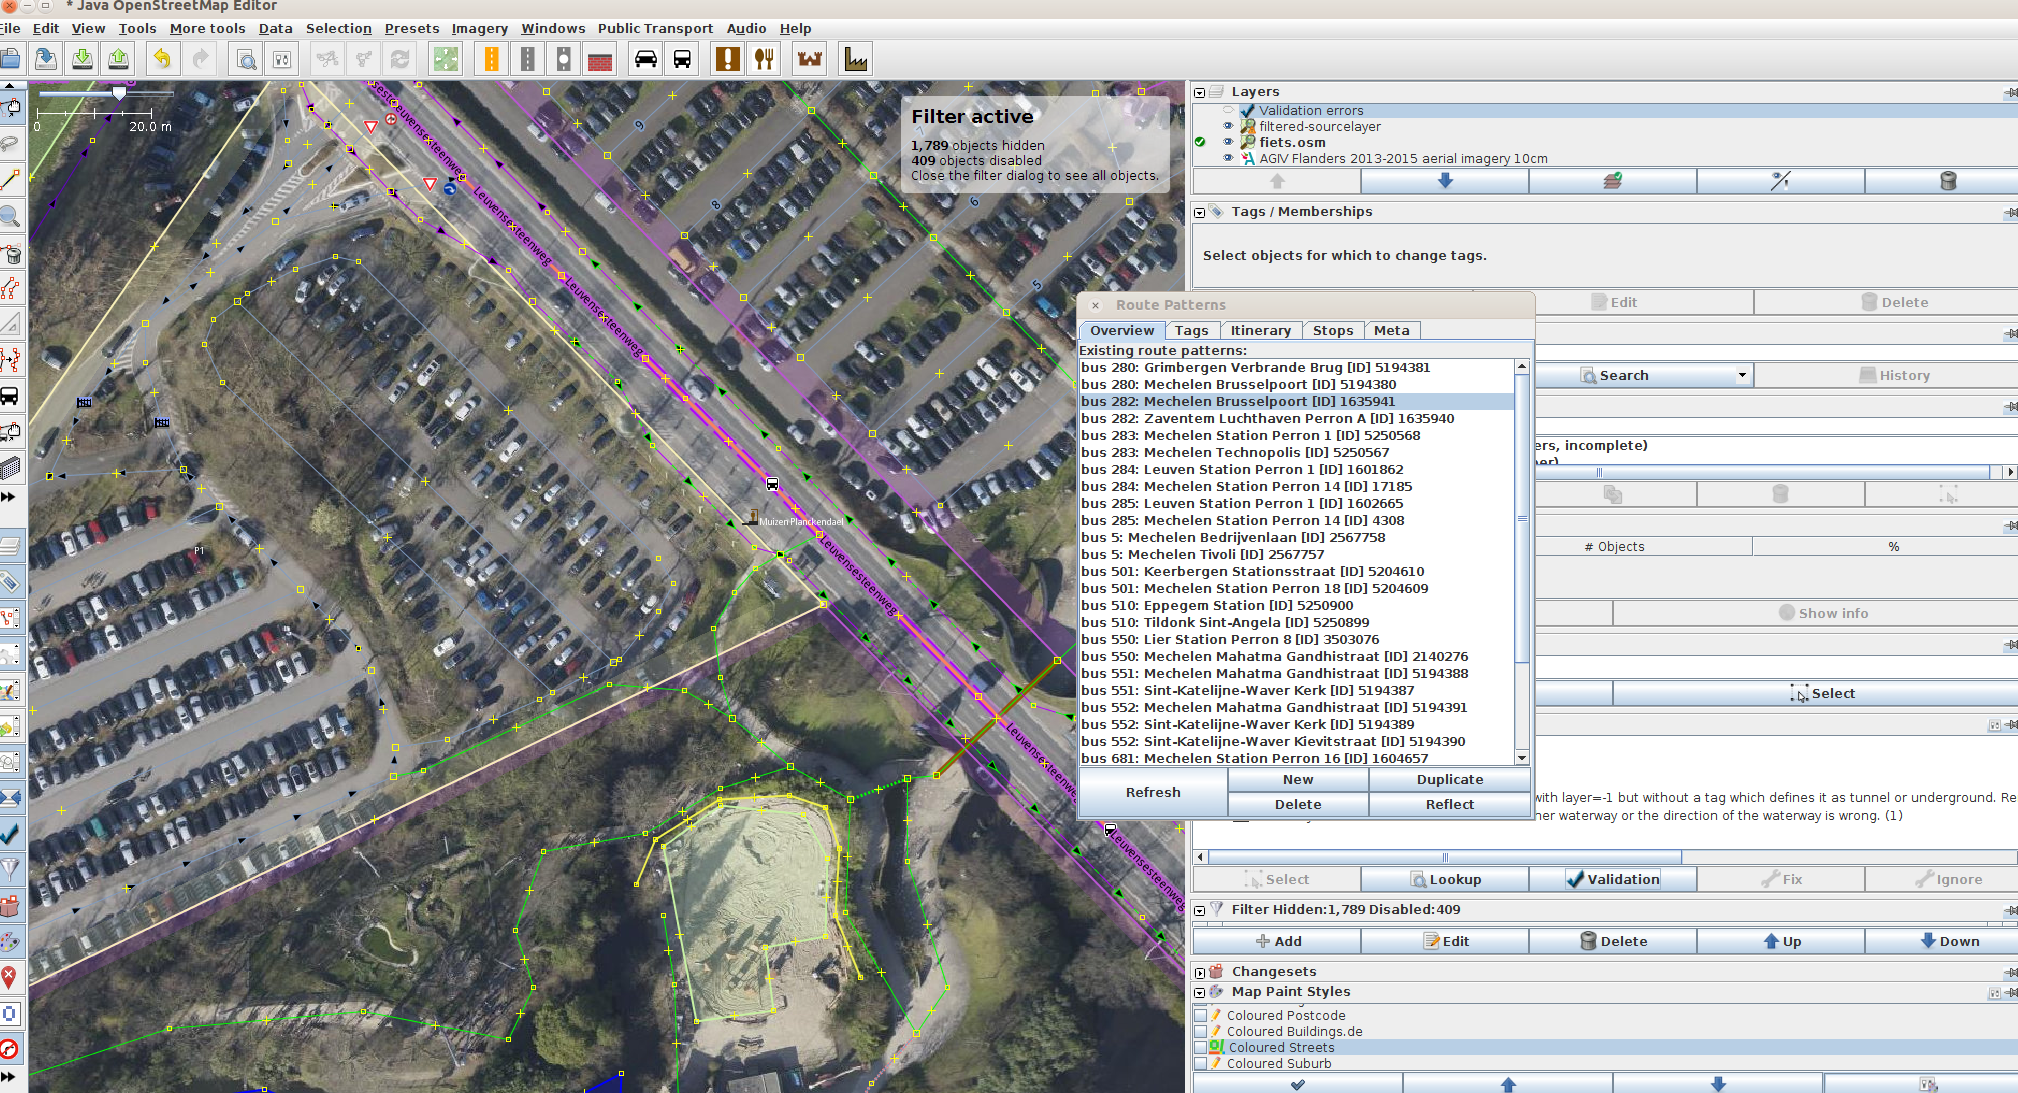The height and width of the screenshot is (1093, 2018).
Task: Adjust the map zoom slider
Action: click(x=119, y=93)
